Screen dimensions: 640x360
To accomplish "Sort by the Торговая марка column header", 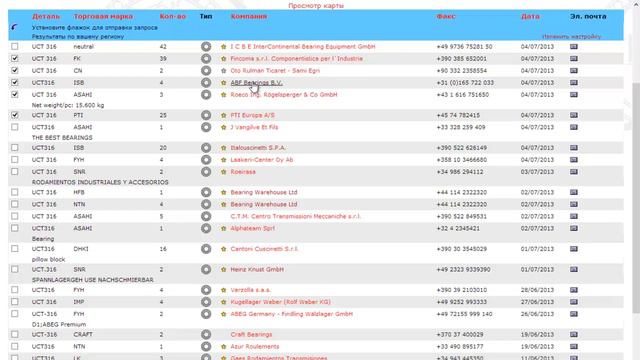I will [x=103, y=16].
